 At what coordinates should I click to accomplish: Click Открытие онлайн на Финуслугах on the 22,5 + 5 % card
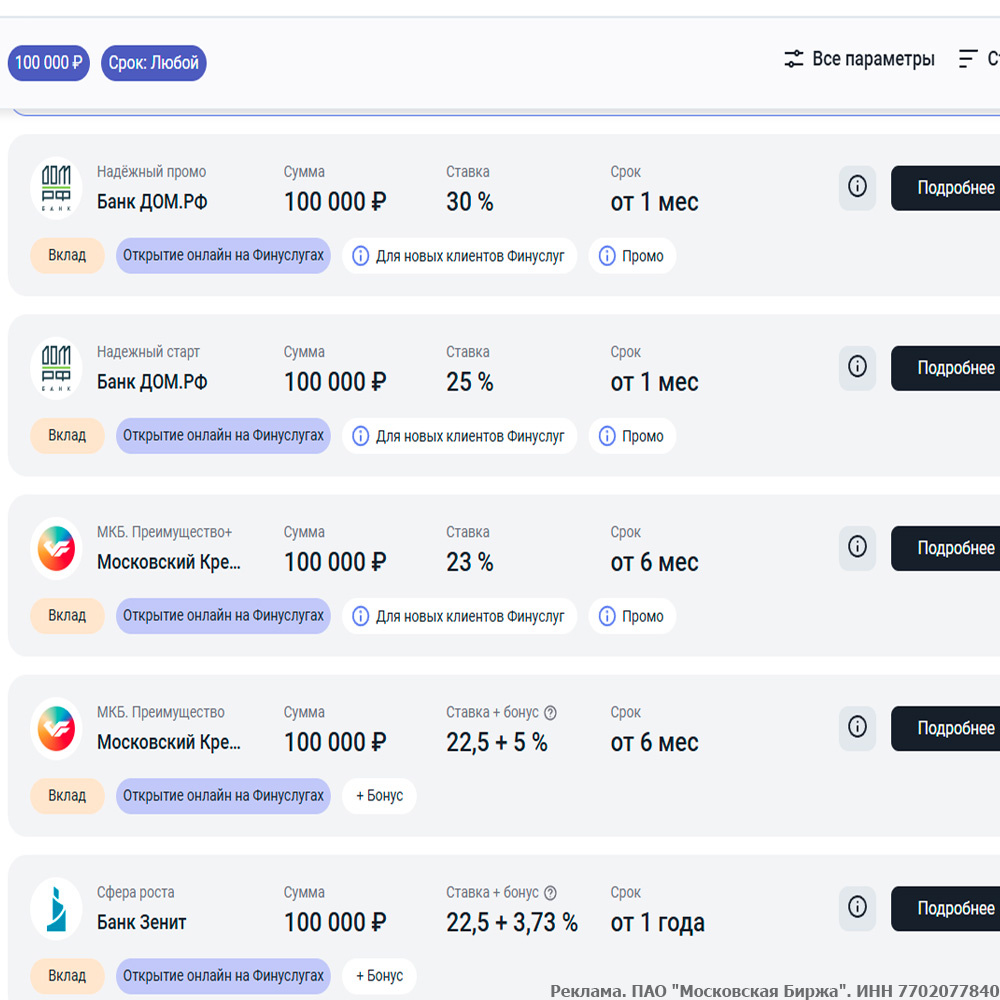(223, 796)
